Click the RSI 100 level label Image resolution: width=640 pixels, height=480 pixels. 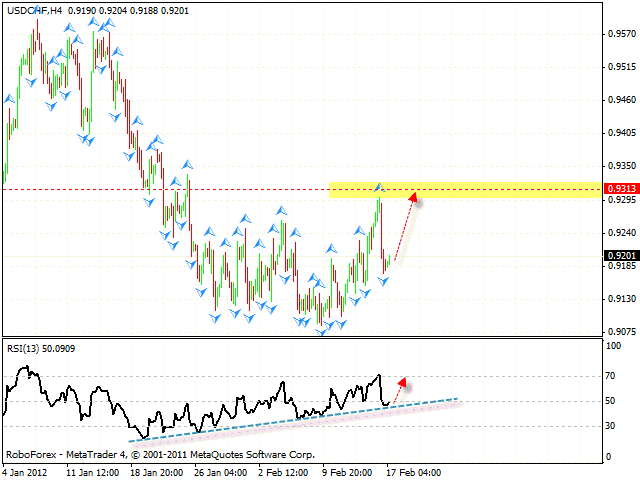[614, 345]
